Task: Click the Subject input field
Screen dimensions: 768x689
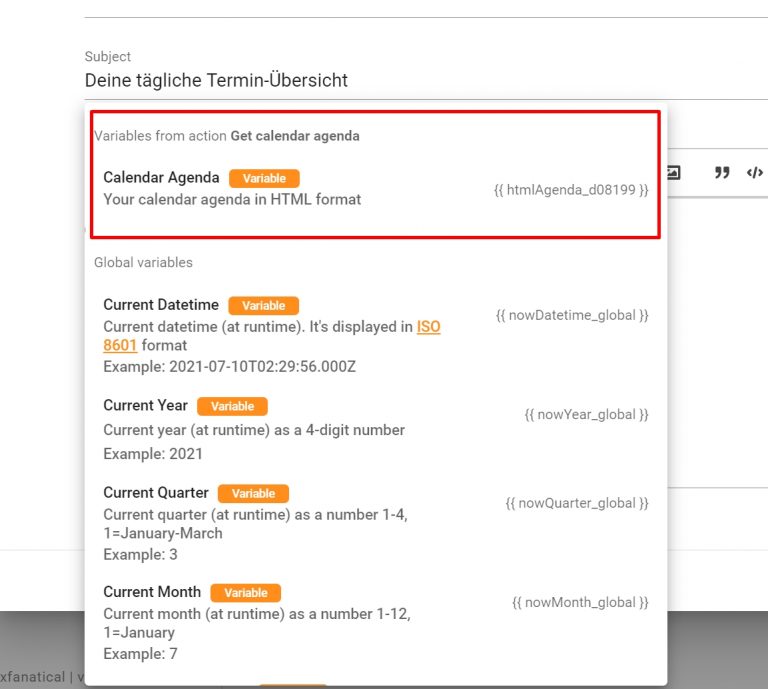Action: pyautogui.click(x=426, y=80)
